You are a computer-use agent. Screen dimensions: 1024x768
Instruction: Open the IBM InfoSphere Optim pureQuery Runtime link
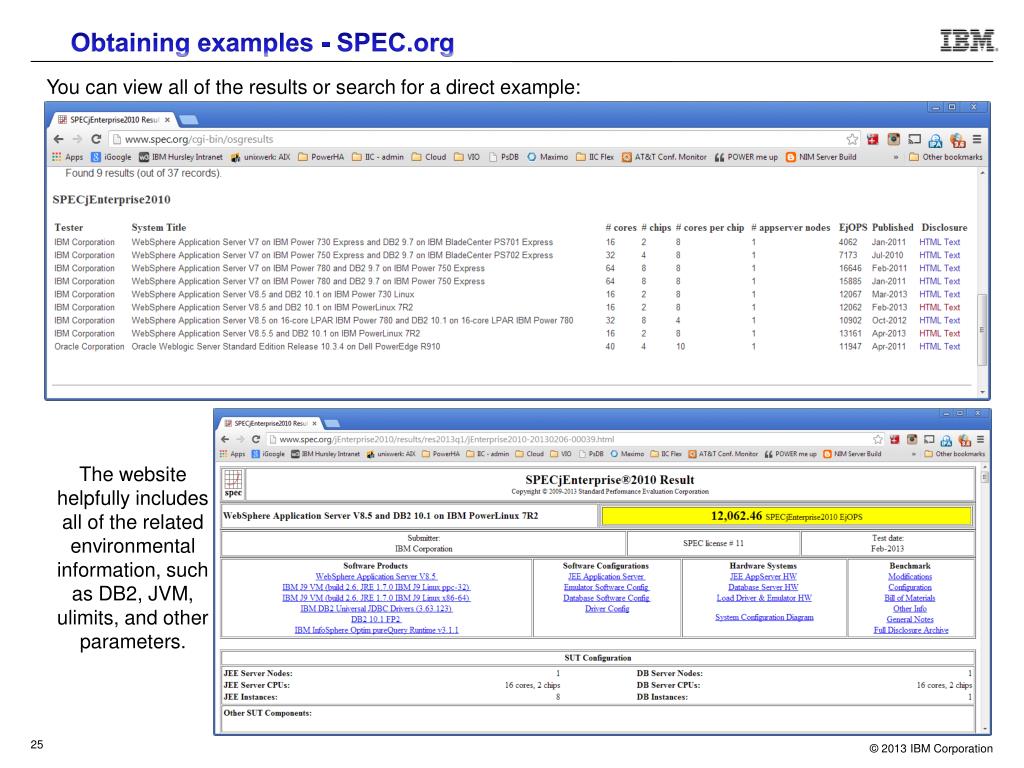pos(376,630)
